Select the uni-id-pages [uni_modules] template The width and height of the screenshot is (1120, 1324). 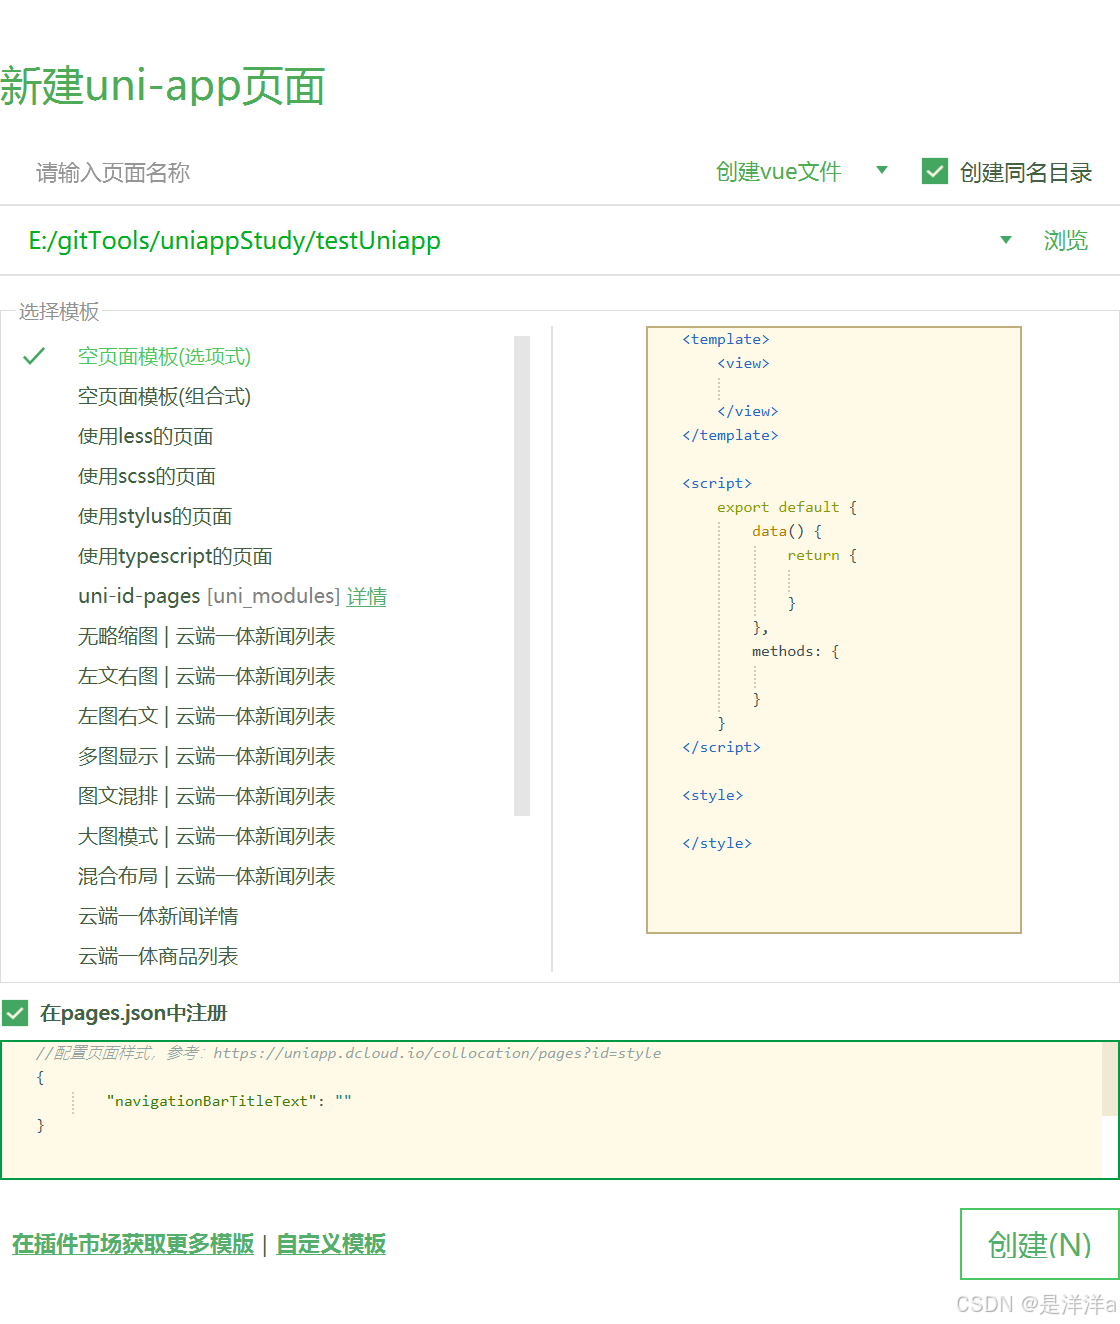pyautogui.click(x=209, y=596)
